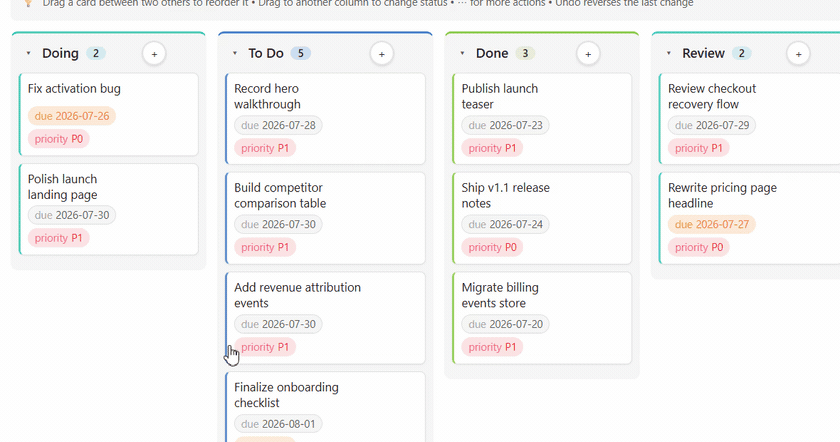Image resolution: width=840 pixels, height=442 pixels.
Task: Collapse the To Do column
Action: pyautogui.click(x=235, y=53)
